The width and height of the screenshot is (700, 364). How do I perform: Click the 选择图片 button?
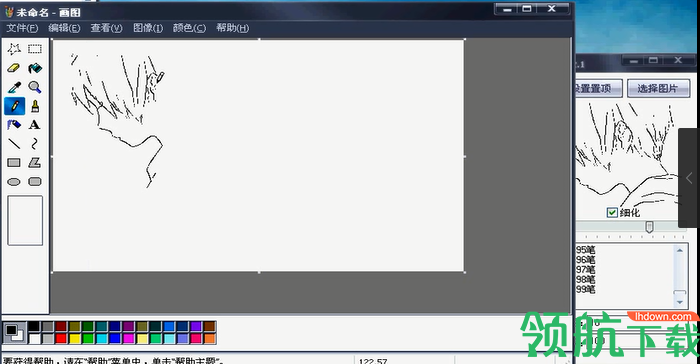coord(658,88)
